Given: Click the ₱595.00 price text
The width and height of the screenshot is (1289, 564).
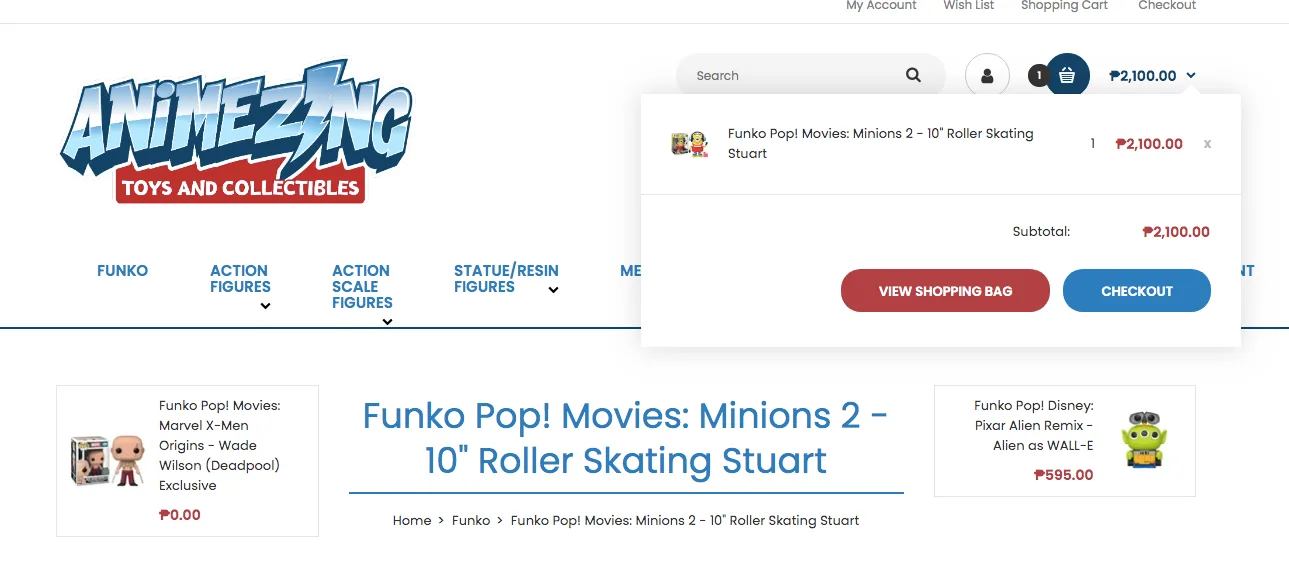Looking at the screenshot, I should (1064, 475).
